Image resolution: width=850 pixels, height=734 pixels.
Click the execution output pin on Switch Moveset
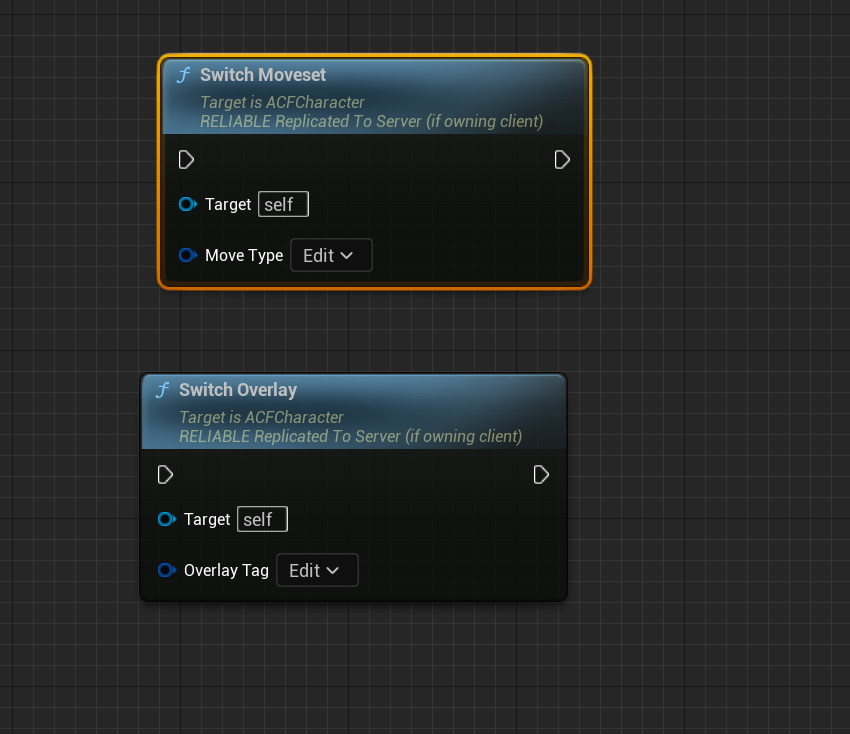pos(562,159)
